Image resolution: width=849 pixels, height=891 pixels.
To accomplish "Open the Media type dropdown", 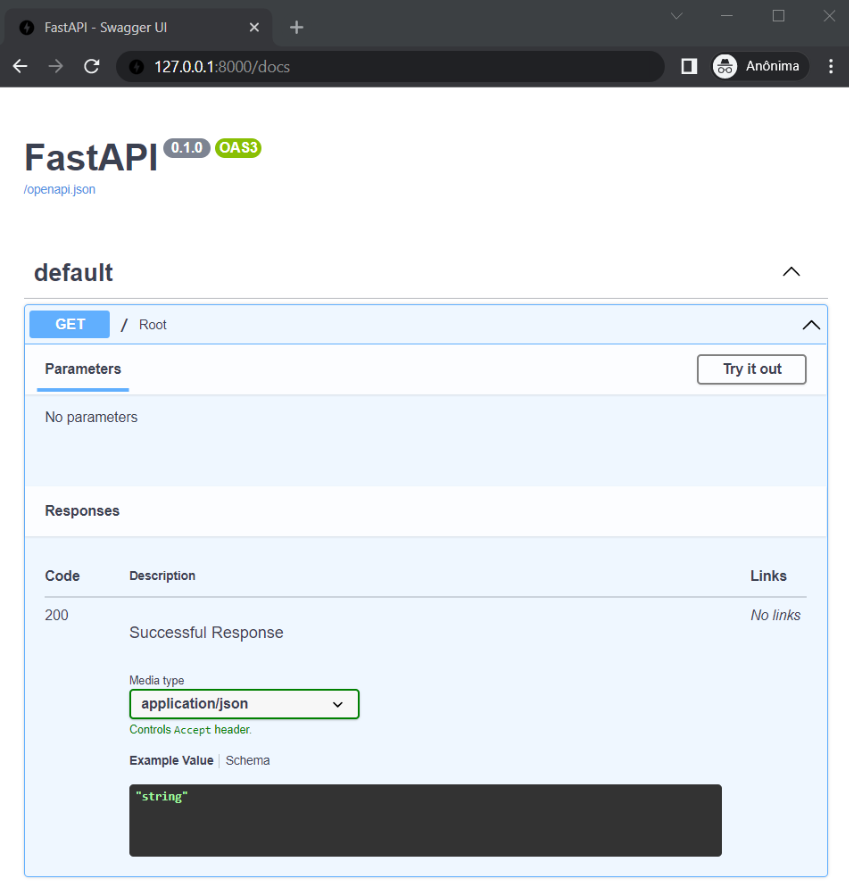I will [x=243, y=704].
